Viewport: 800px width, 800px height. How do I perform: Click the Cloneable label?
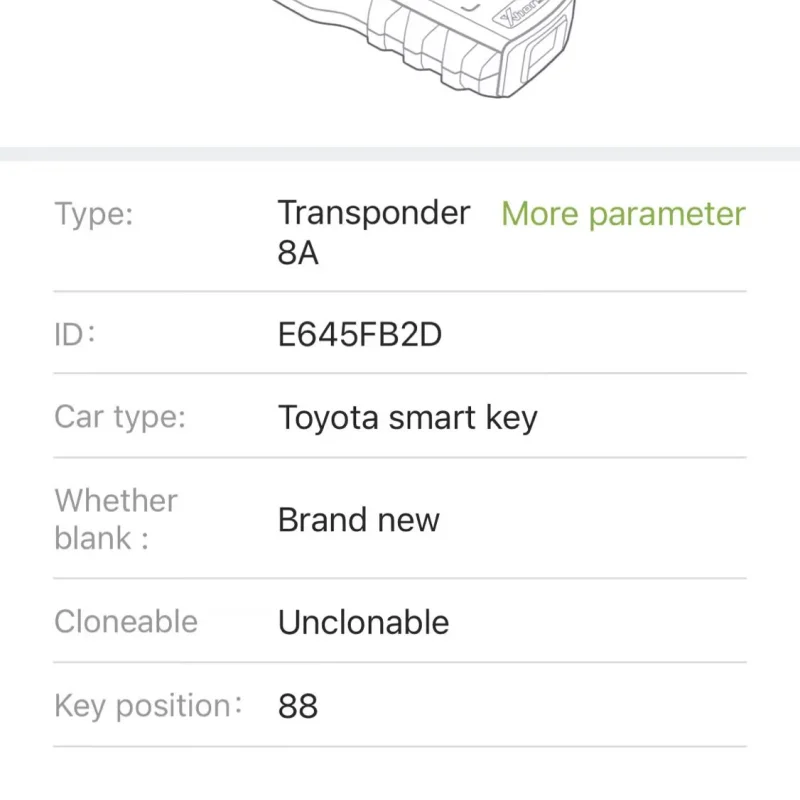pyautogui.click(x=126, y=622)
